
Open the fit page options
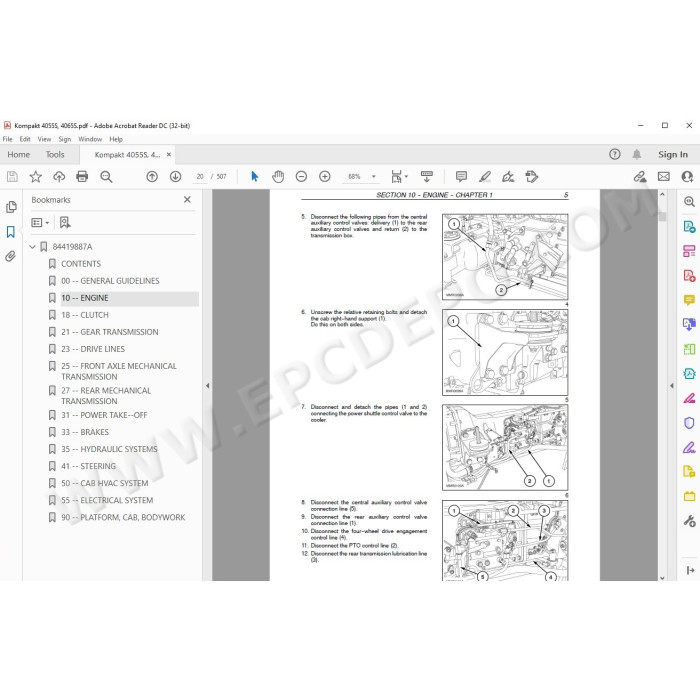coord(399,177)
